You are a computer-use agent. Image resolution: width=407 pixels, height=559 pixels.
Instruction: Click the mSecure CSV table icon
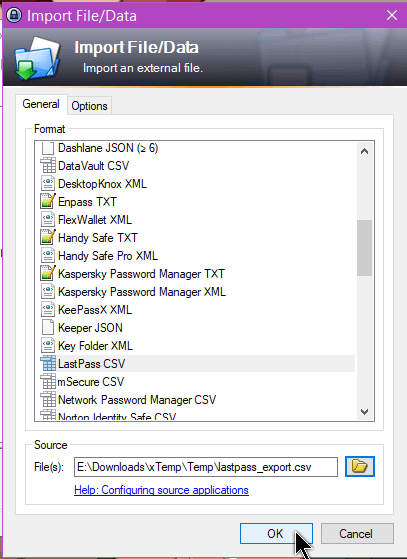tap(48, 382)
